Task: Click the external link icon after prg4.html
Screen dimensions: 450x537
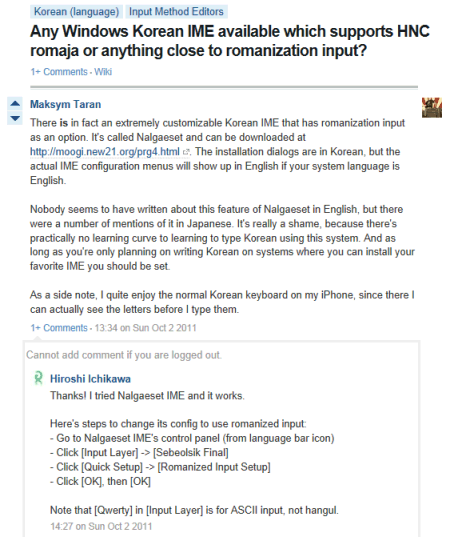Action: [186, 152]
